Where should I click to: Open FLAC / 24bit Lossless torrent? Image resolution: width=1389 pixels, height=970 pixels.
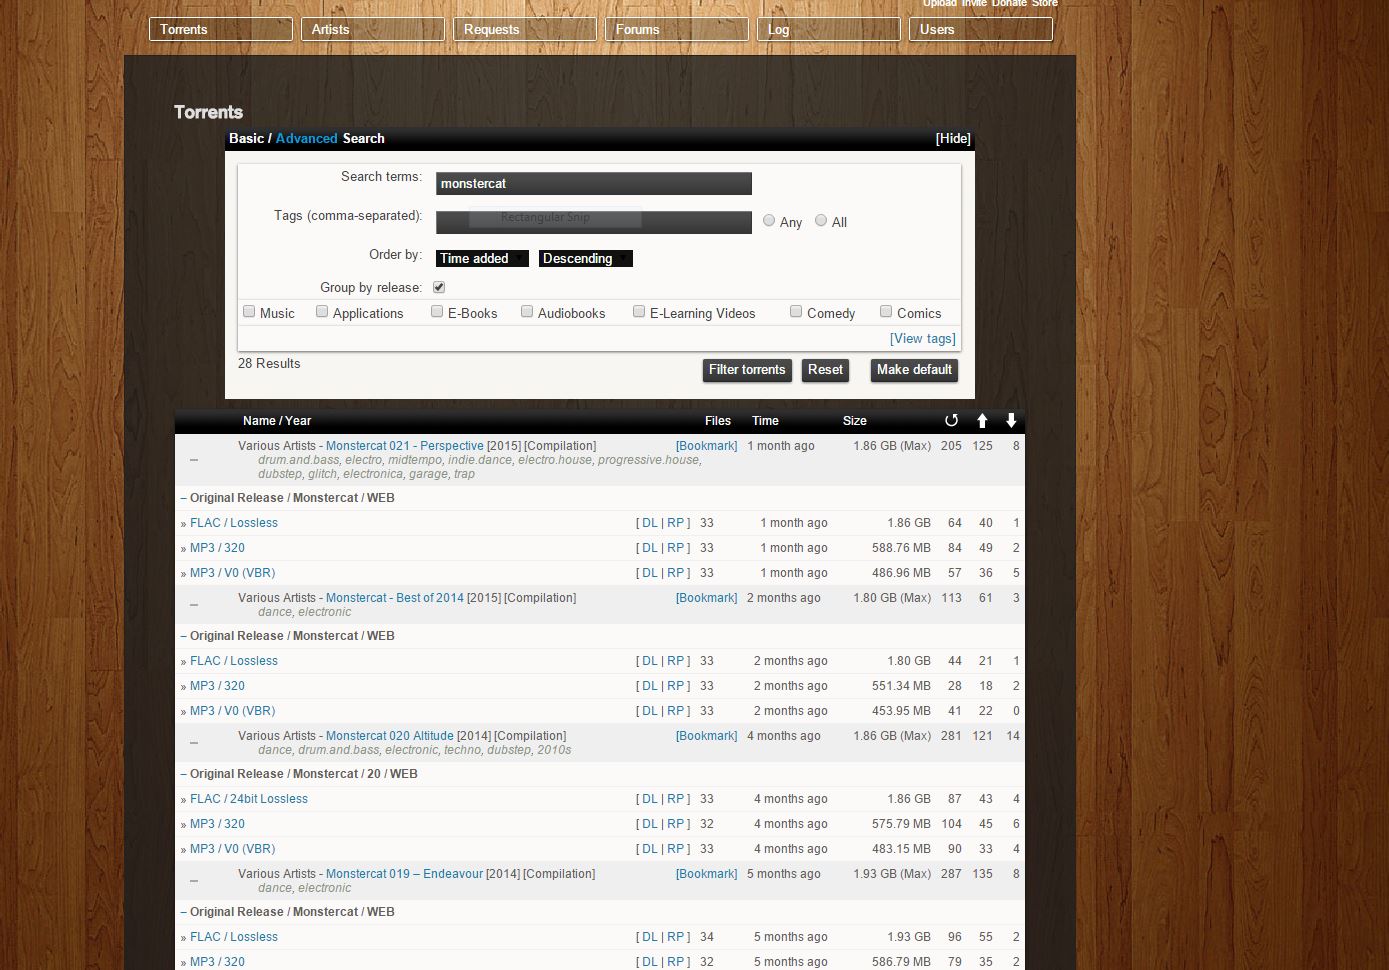coord(249,799)
